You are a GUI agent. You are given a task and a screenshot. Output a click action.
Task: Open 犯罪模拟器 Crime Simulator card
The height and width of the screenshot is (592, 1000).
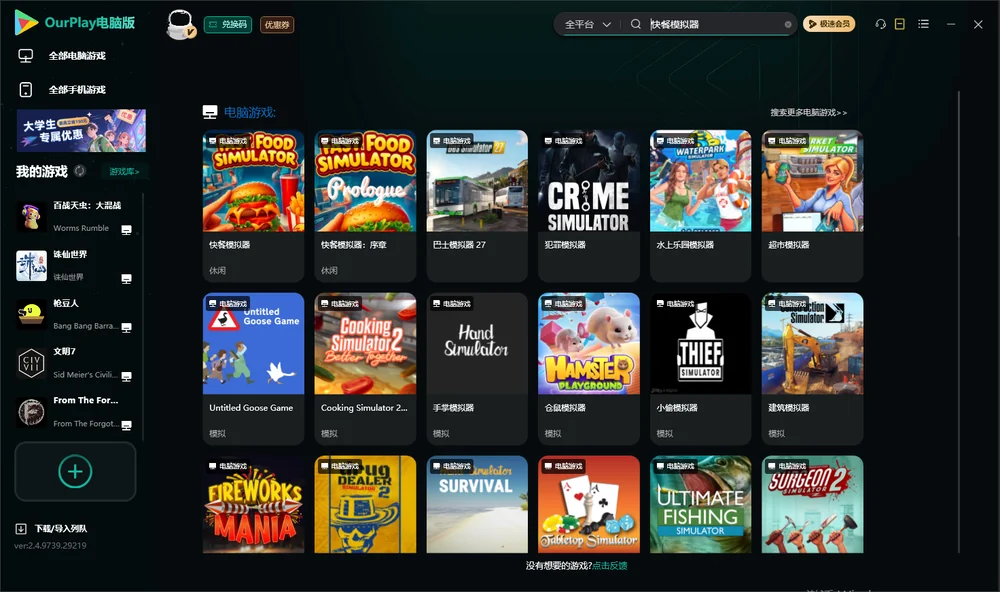589,206
